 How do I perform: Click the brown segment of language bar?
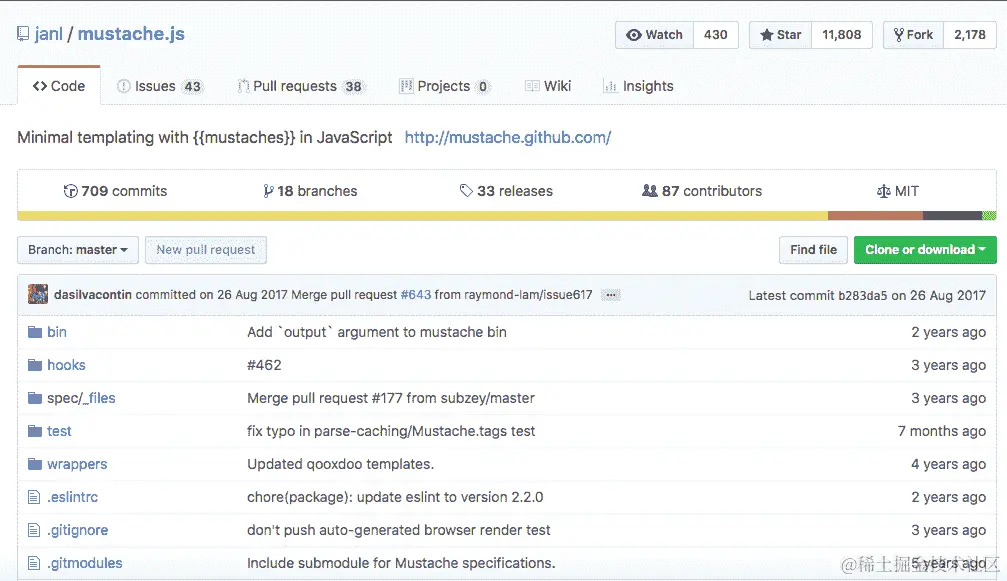tap(875, 216)
